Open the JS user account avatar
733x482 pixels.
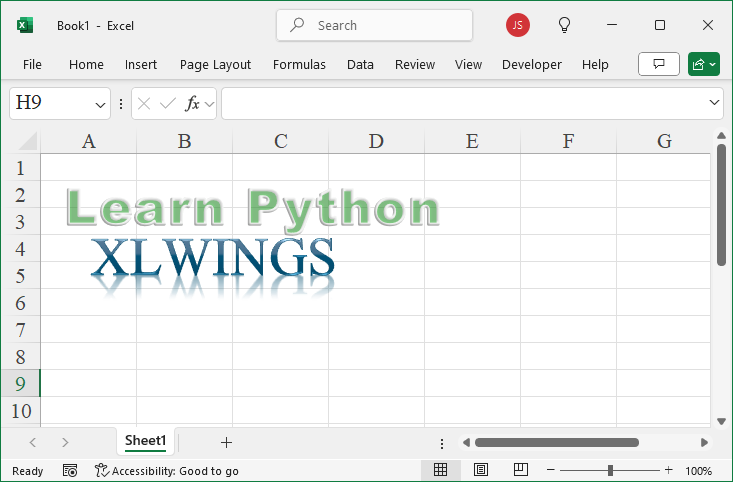pos(517,25)
